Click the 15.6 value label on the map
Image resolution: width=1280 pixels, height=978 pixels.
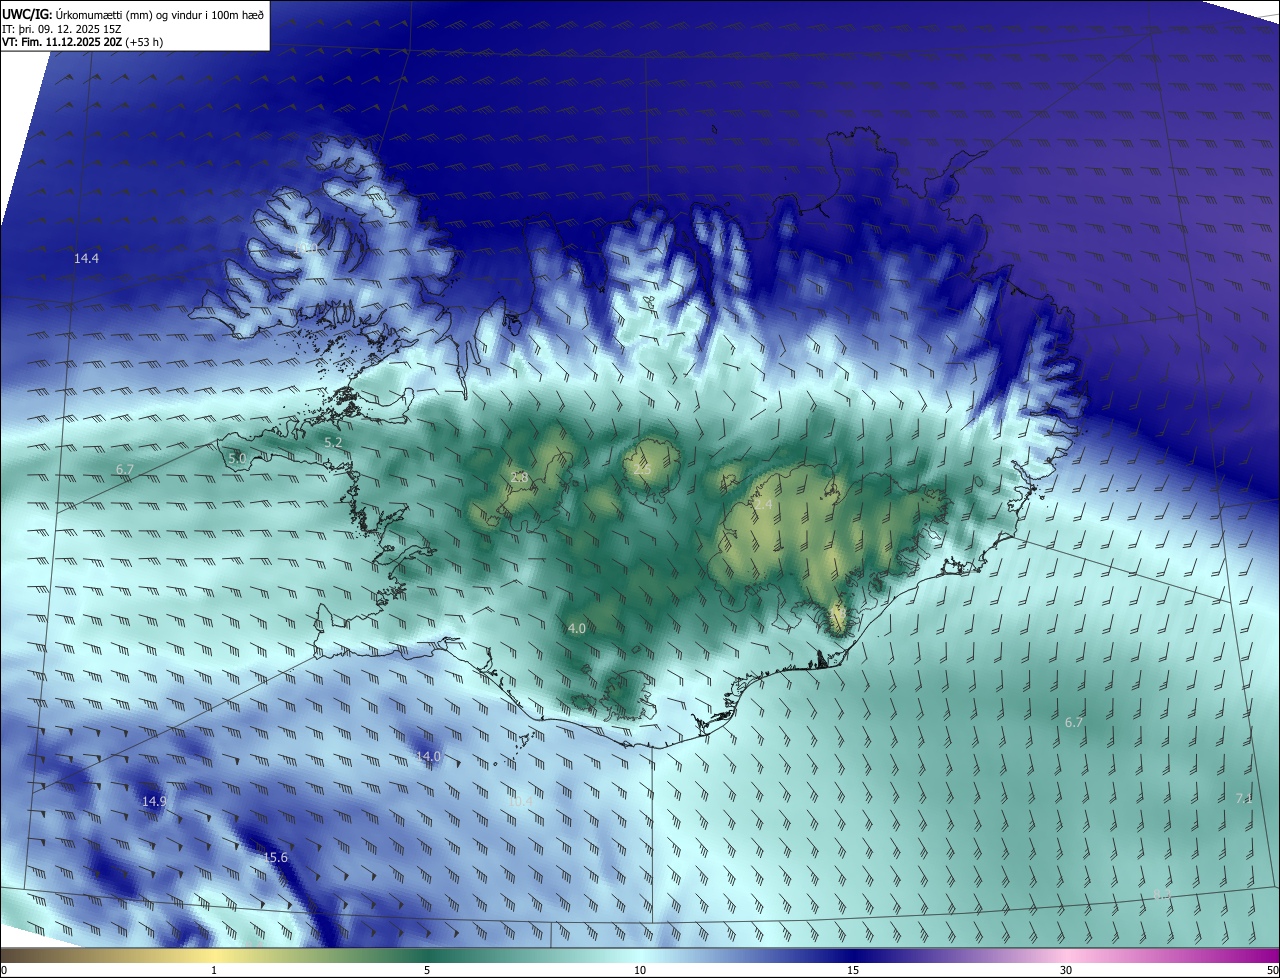275,857
